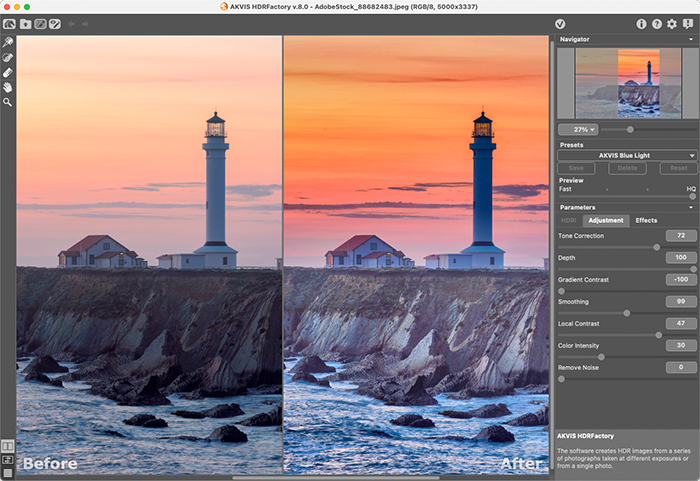700x481 pixels.
Task: Open Preferences via the gear icon
Action: pyautogui.click(x=672, y=23)
